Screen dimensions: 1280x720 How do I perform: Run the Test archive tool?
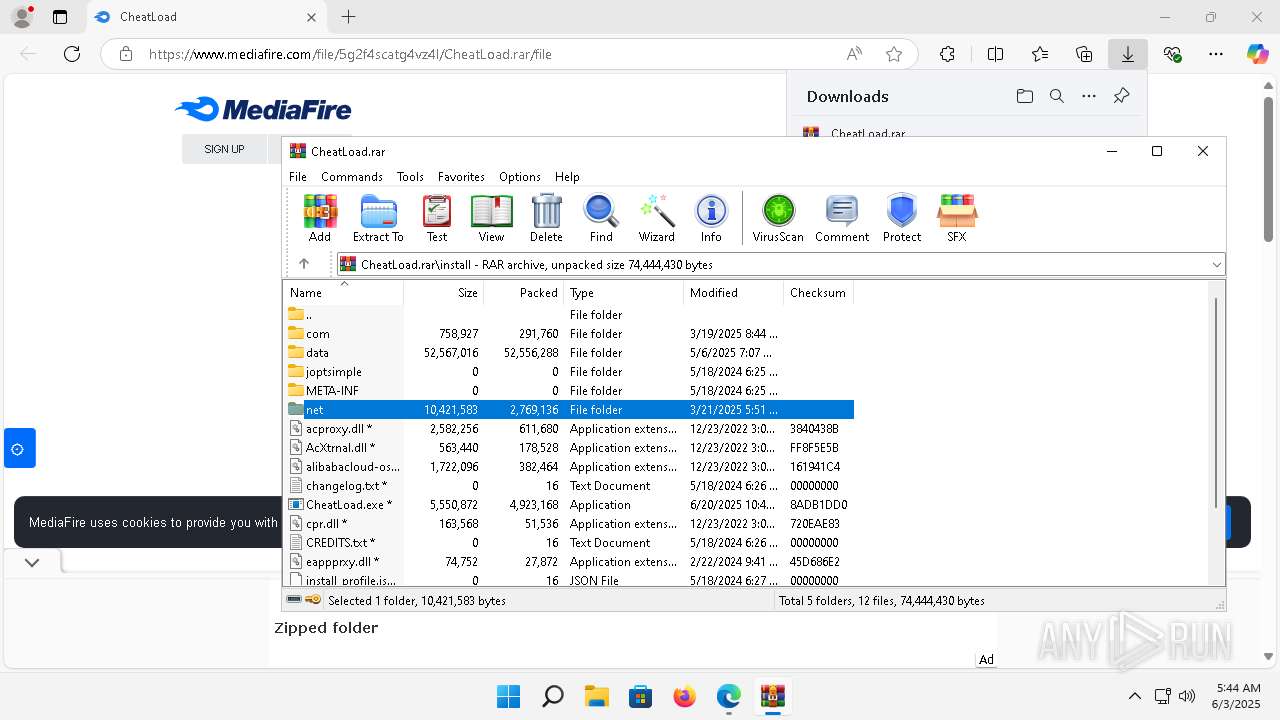pyautogui.click(x=437, y=218)
